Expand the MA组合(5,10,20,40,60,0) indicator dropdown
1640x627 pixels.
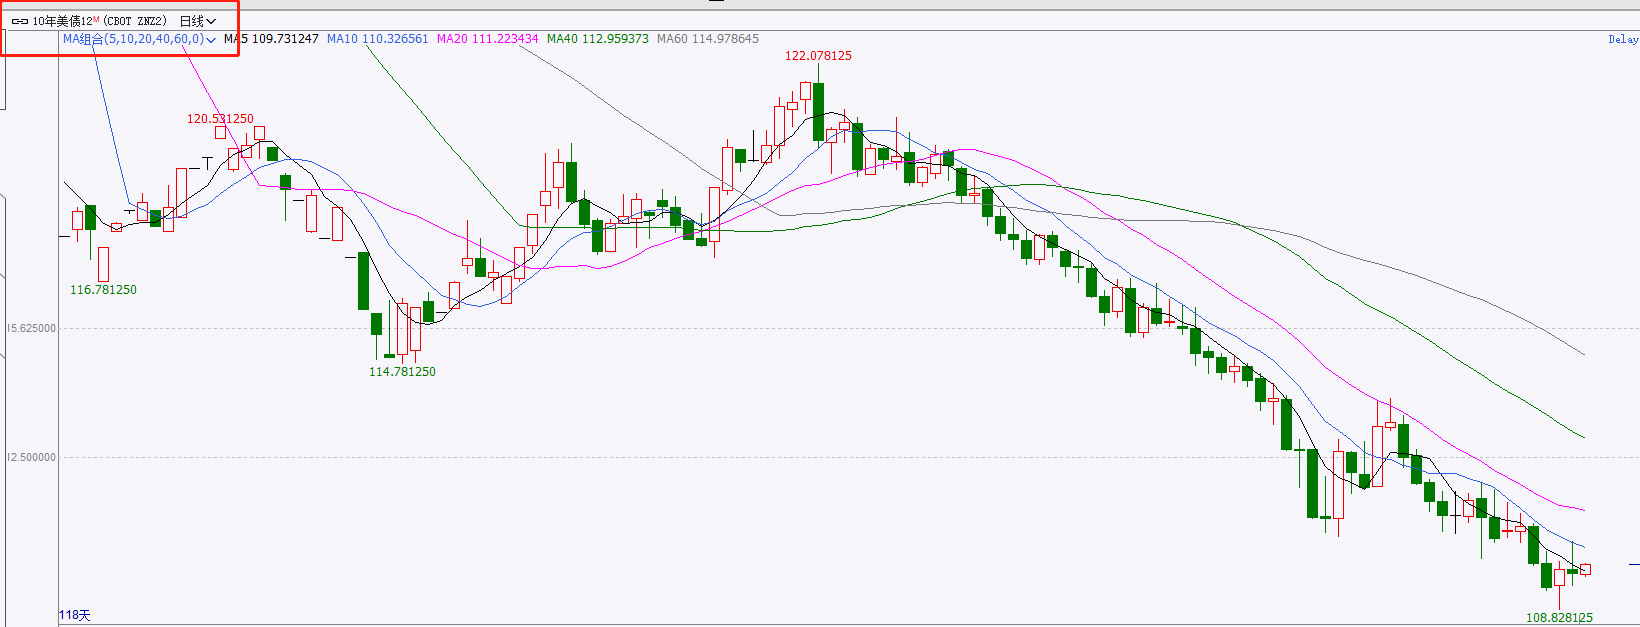pos(140,39)
